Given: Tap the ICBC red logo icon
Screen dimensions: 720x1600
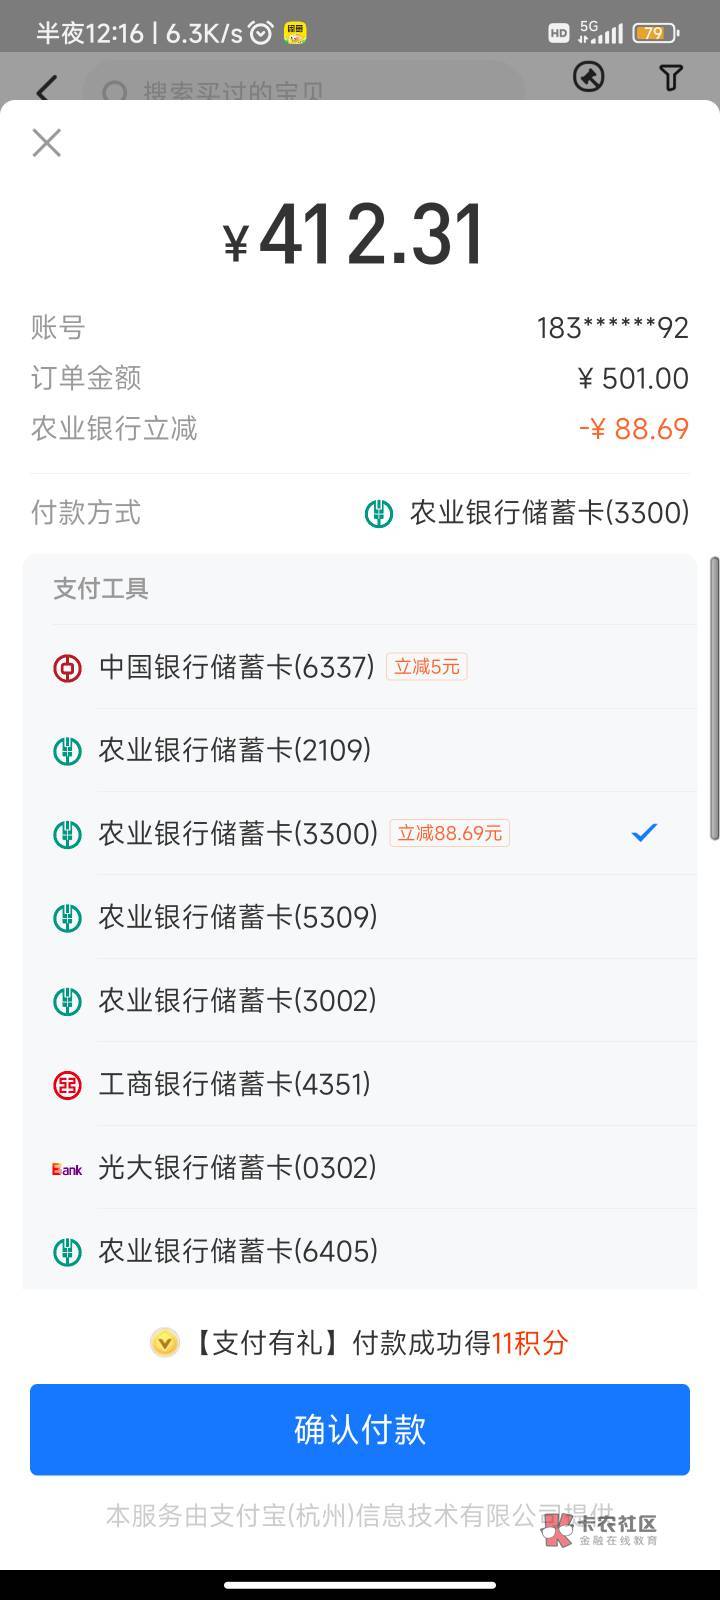Looking at the screenshot, I should [67, 1084].
